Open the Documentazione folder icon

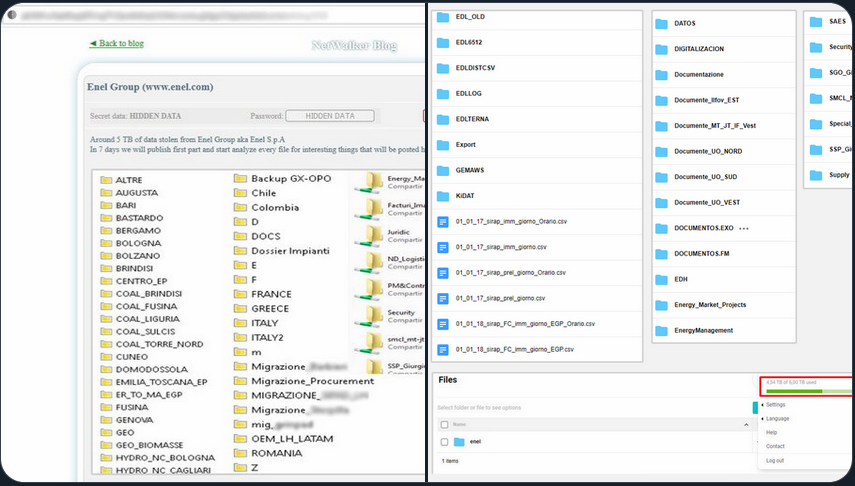coord(661,75)
